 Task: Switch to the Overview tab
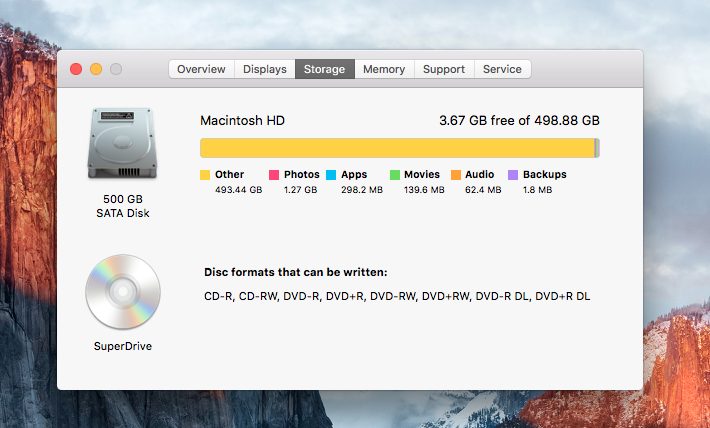tap(201, 69)
